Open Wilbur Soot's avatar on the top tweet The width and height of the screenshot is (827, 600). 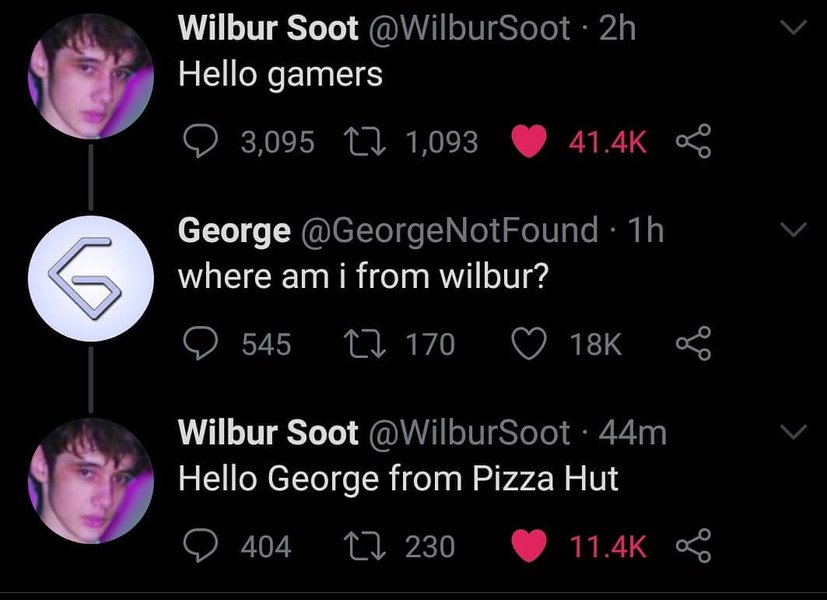(91, 76)
